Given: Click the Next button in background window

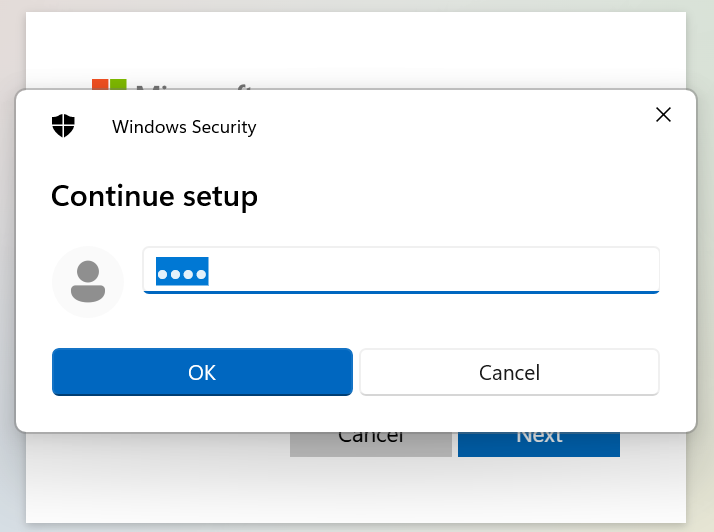Looking at the screenshot, I should (538, 444).
